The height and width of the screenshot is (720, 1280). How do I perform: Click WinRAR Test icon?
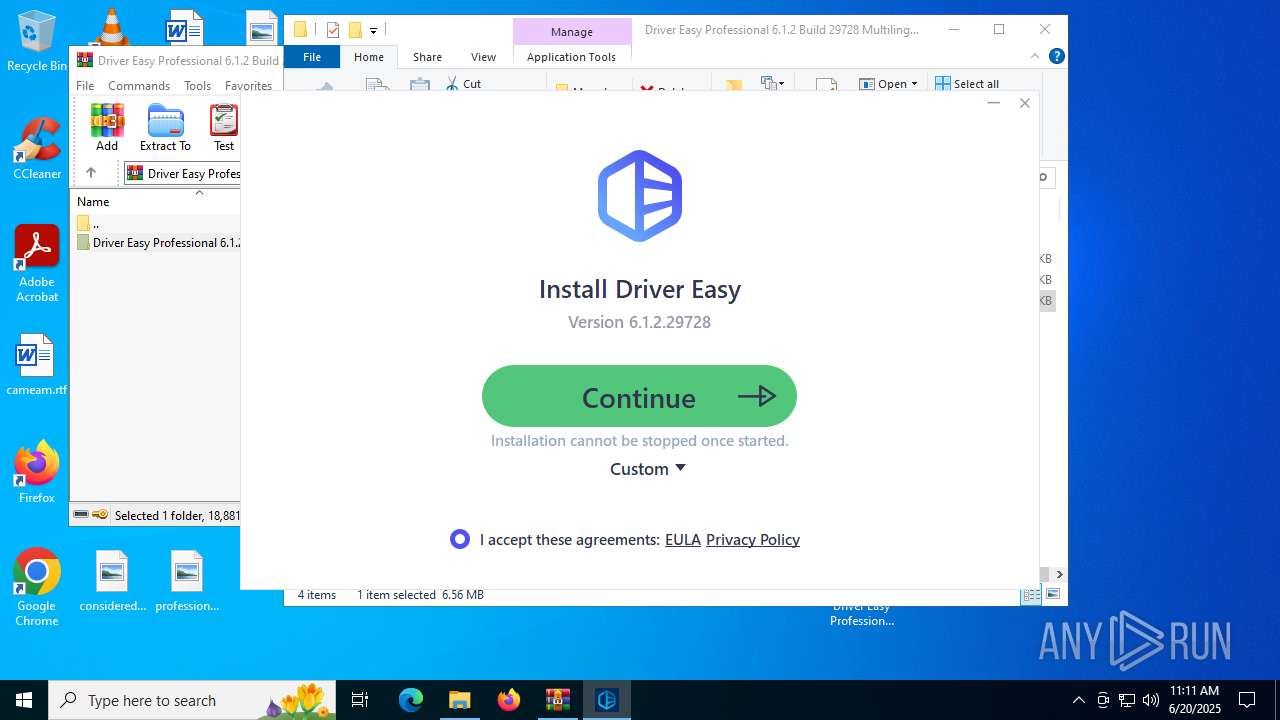click(x=224, y=128)
